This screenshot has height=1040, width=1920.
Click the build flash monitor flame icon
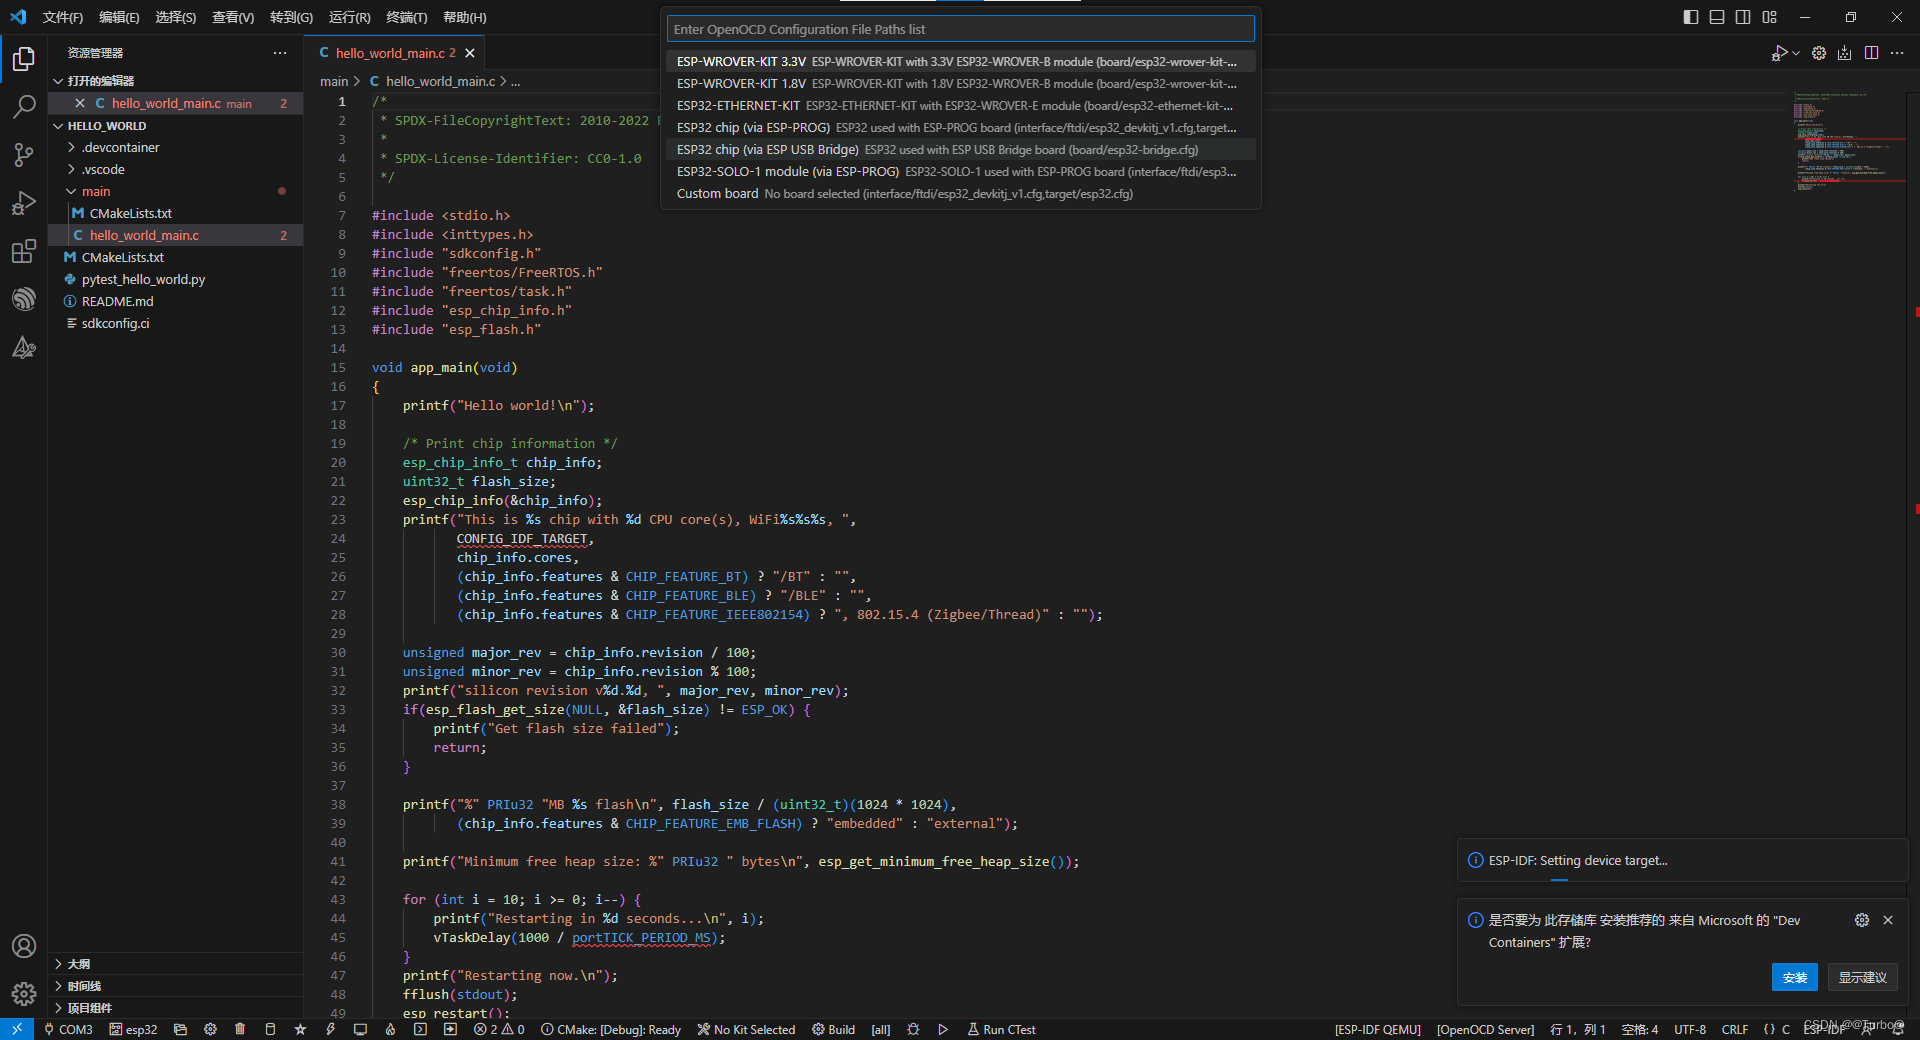click(390, 1029)
